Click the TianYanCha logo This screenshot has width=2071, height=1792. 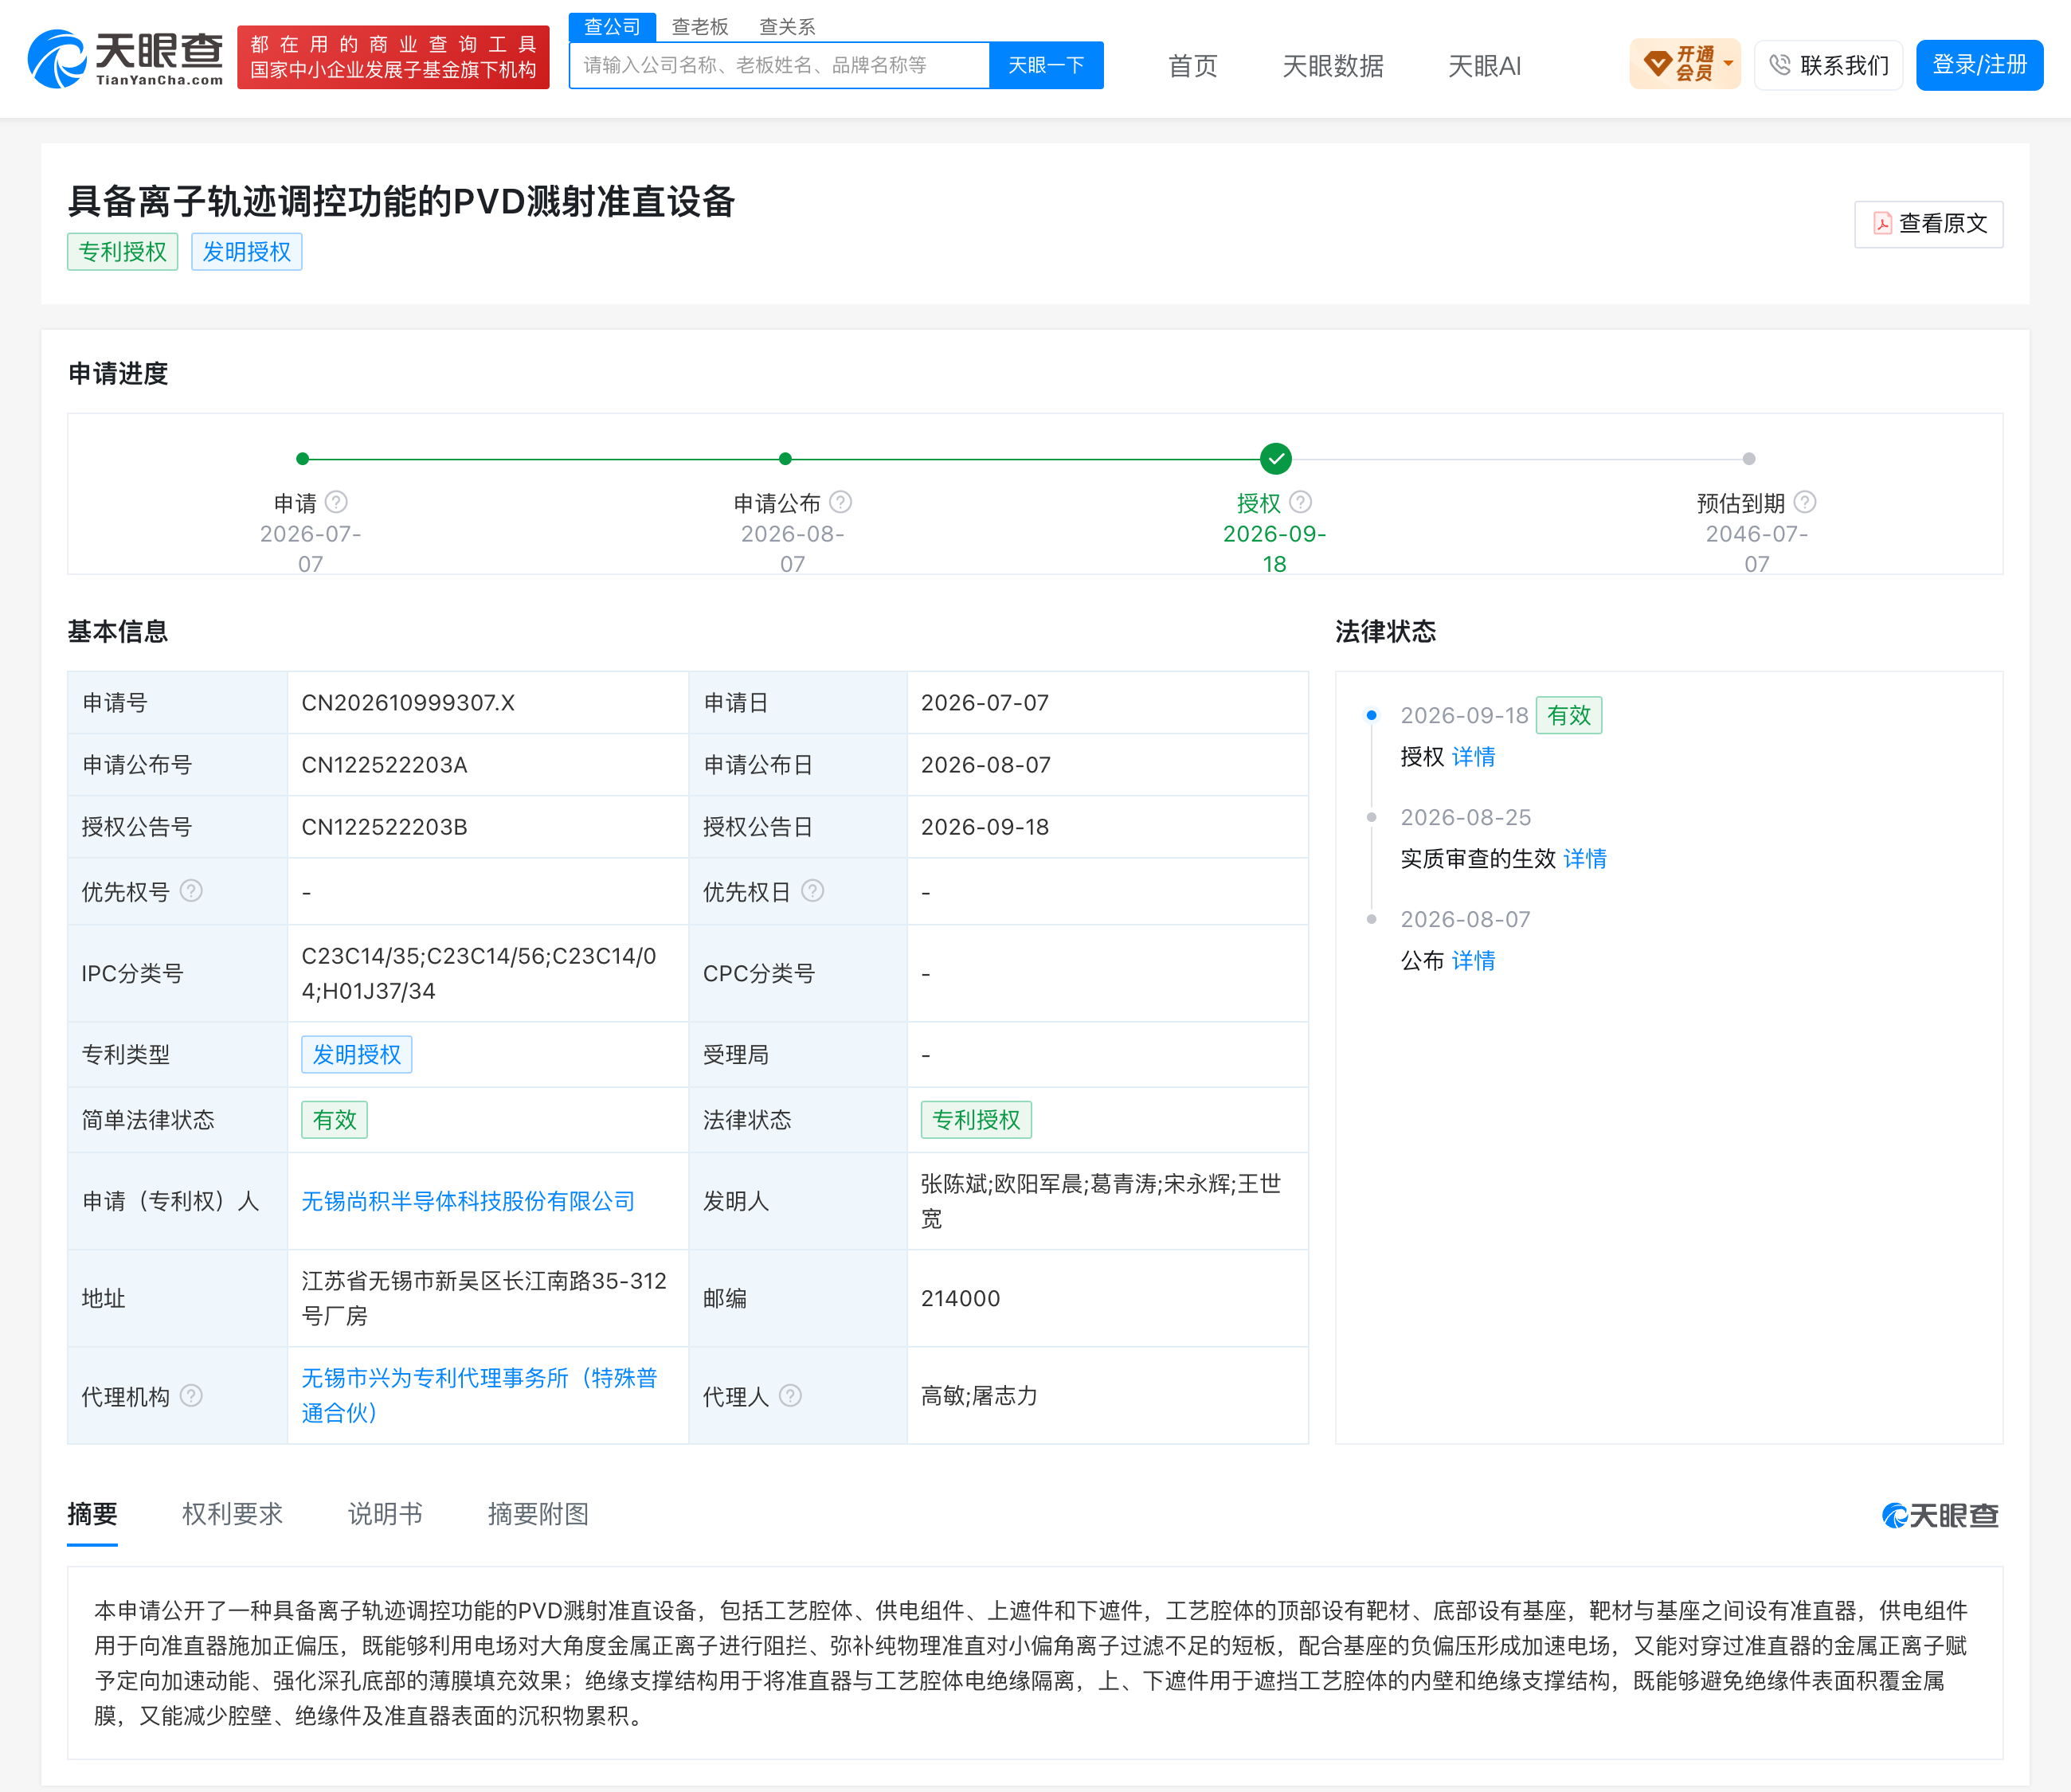pos(125,59)
